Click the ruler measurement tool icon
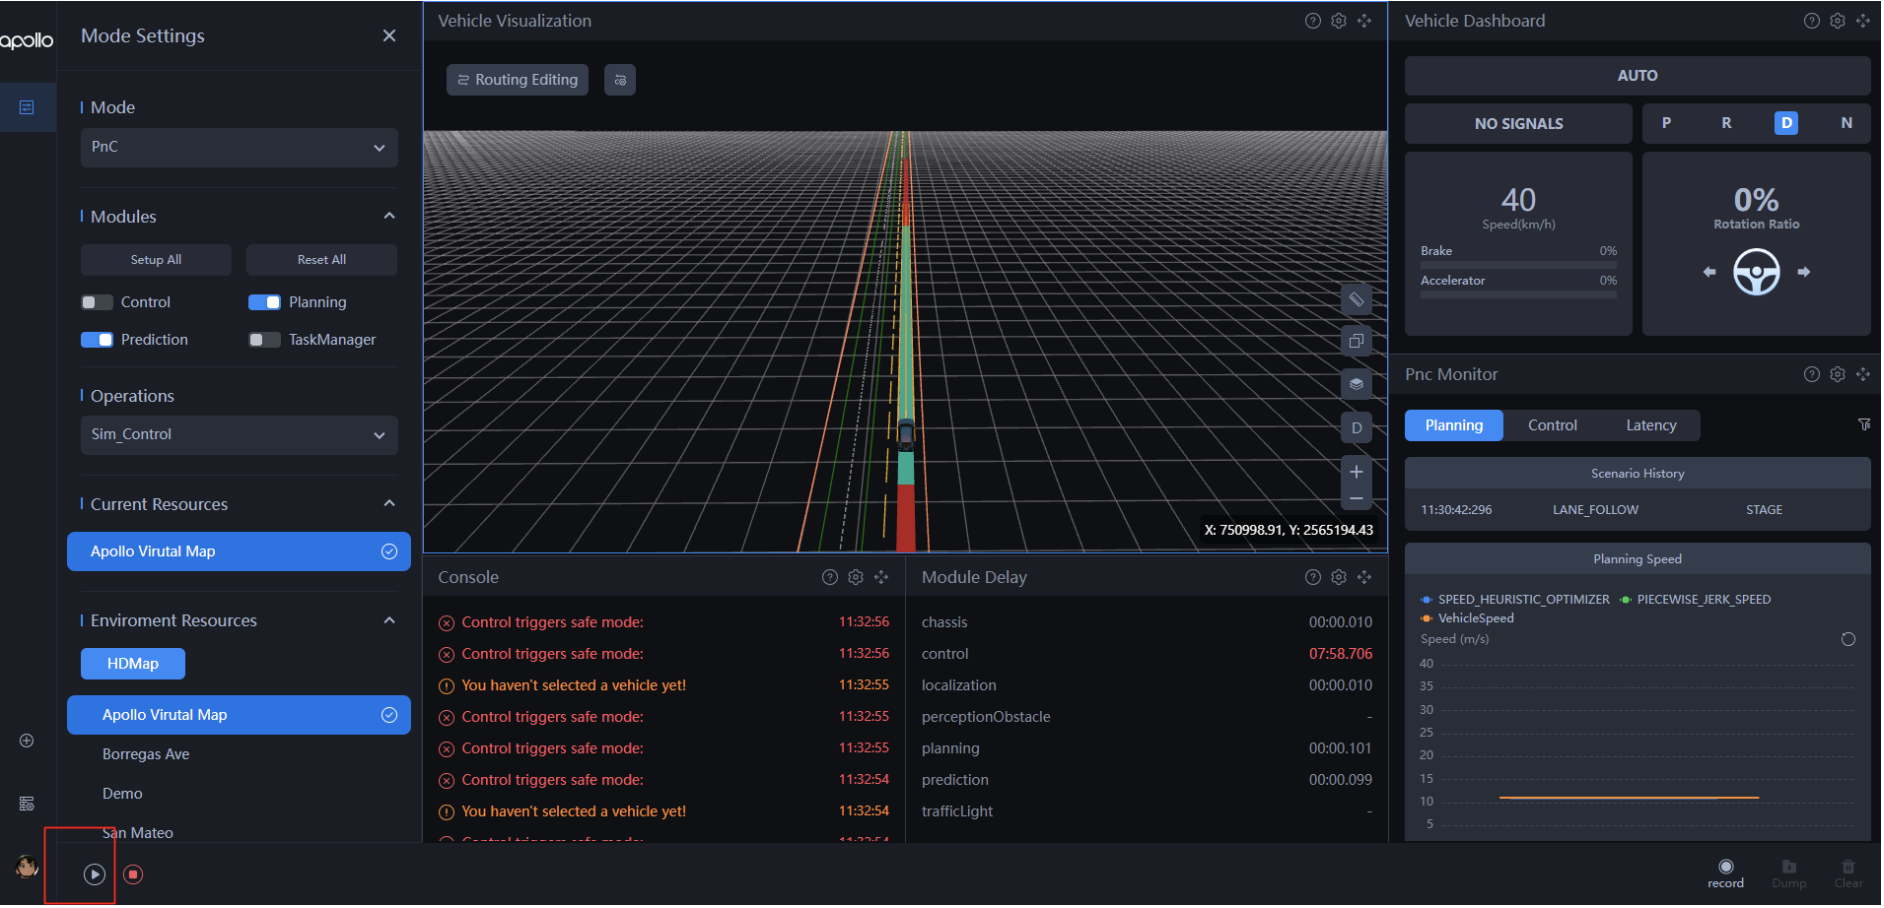Image resolution: width=1884 pixels, height=908 pixels. (x=1358, y=300)
